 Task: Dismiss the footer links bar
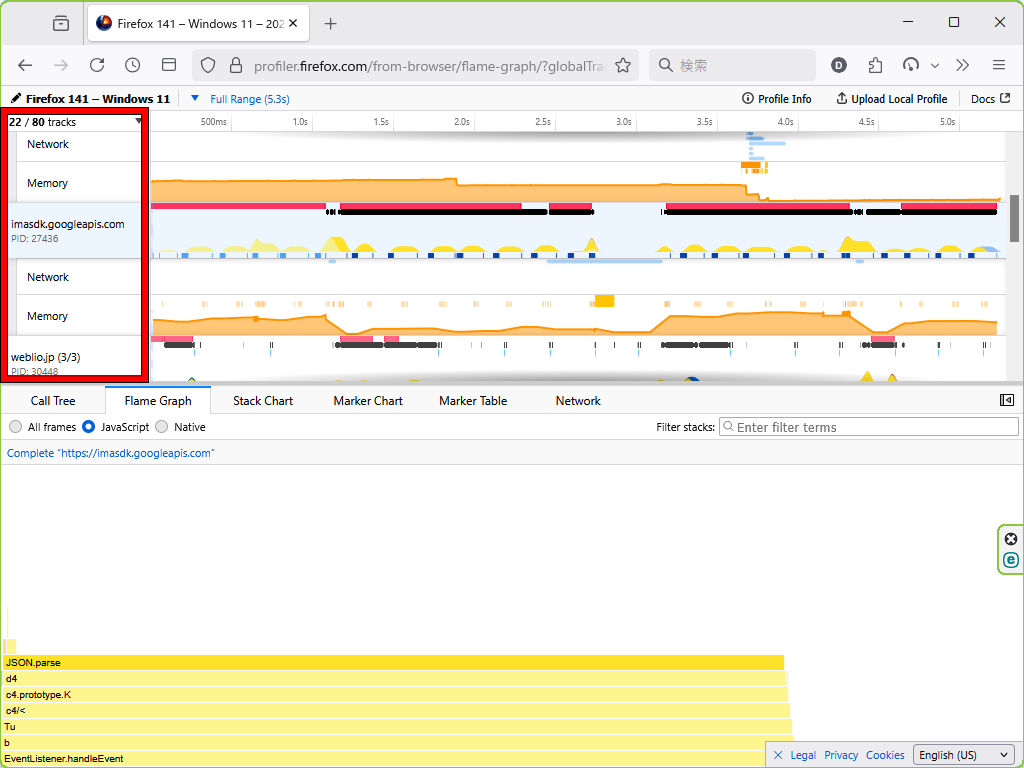coord(778,755)
